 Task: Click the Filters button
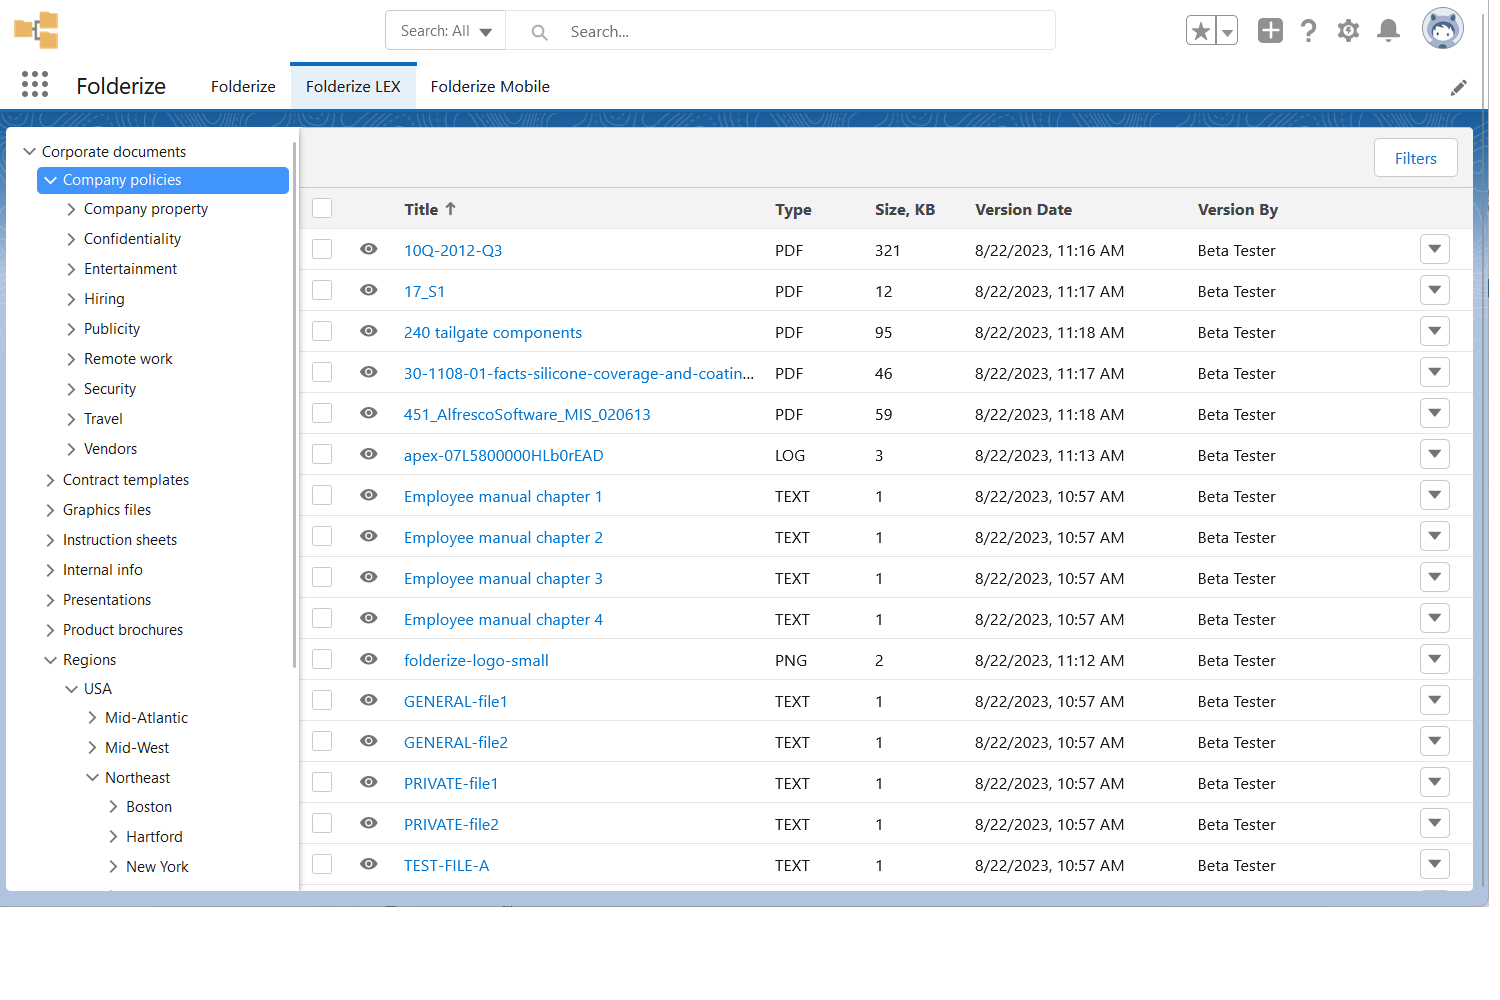click(x=1415, y=158)
